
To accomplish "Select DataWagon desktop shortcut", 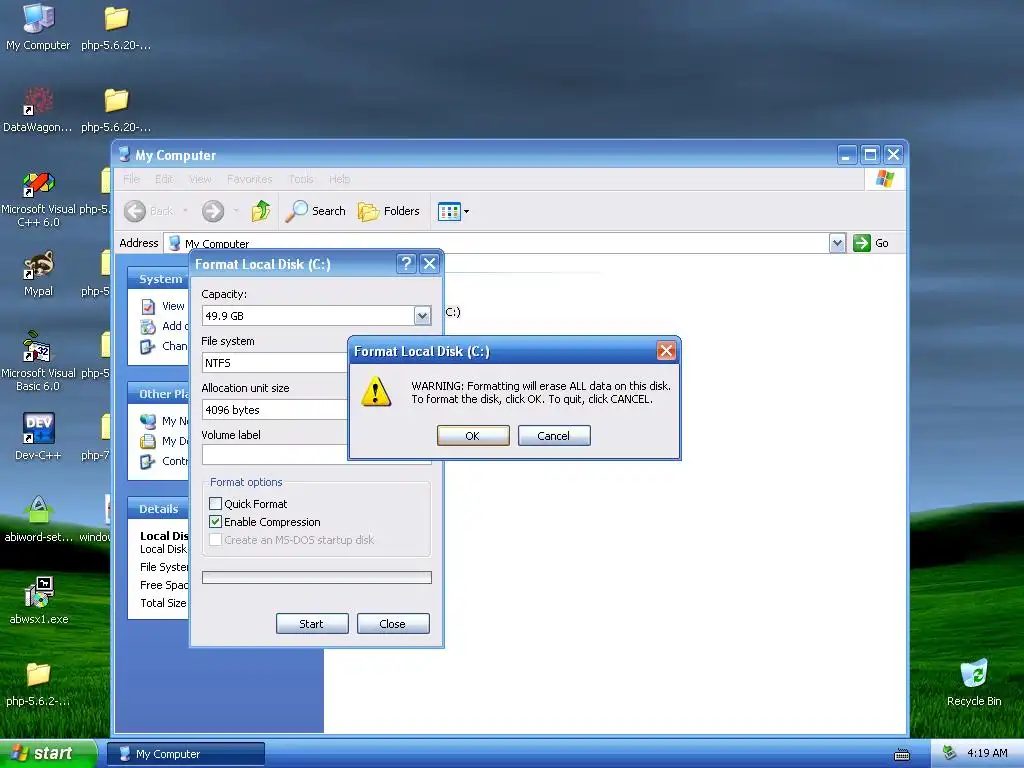I will [38, 109].
